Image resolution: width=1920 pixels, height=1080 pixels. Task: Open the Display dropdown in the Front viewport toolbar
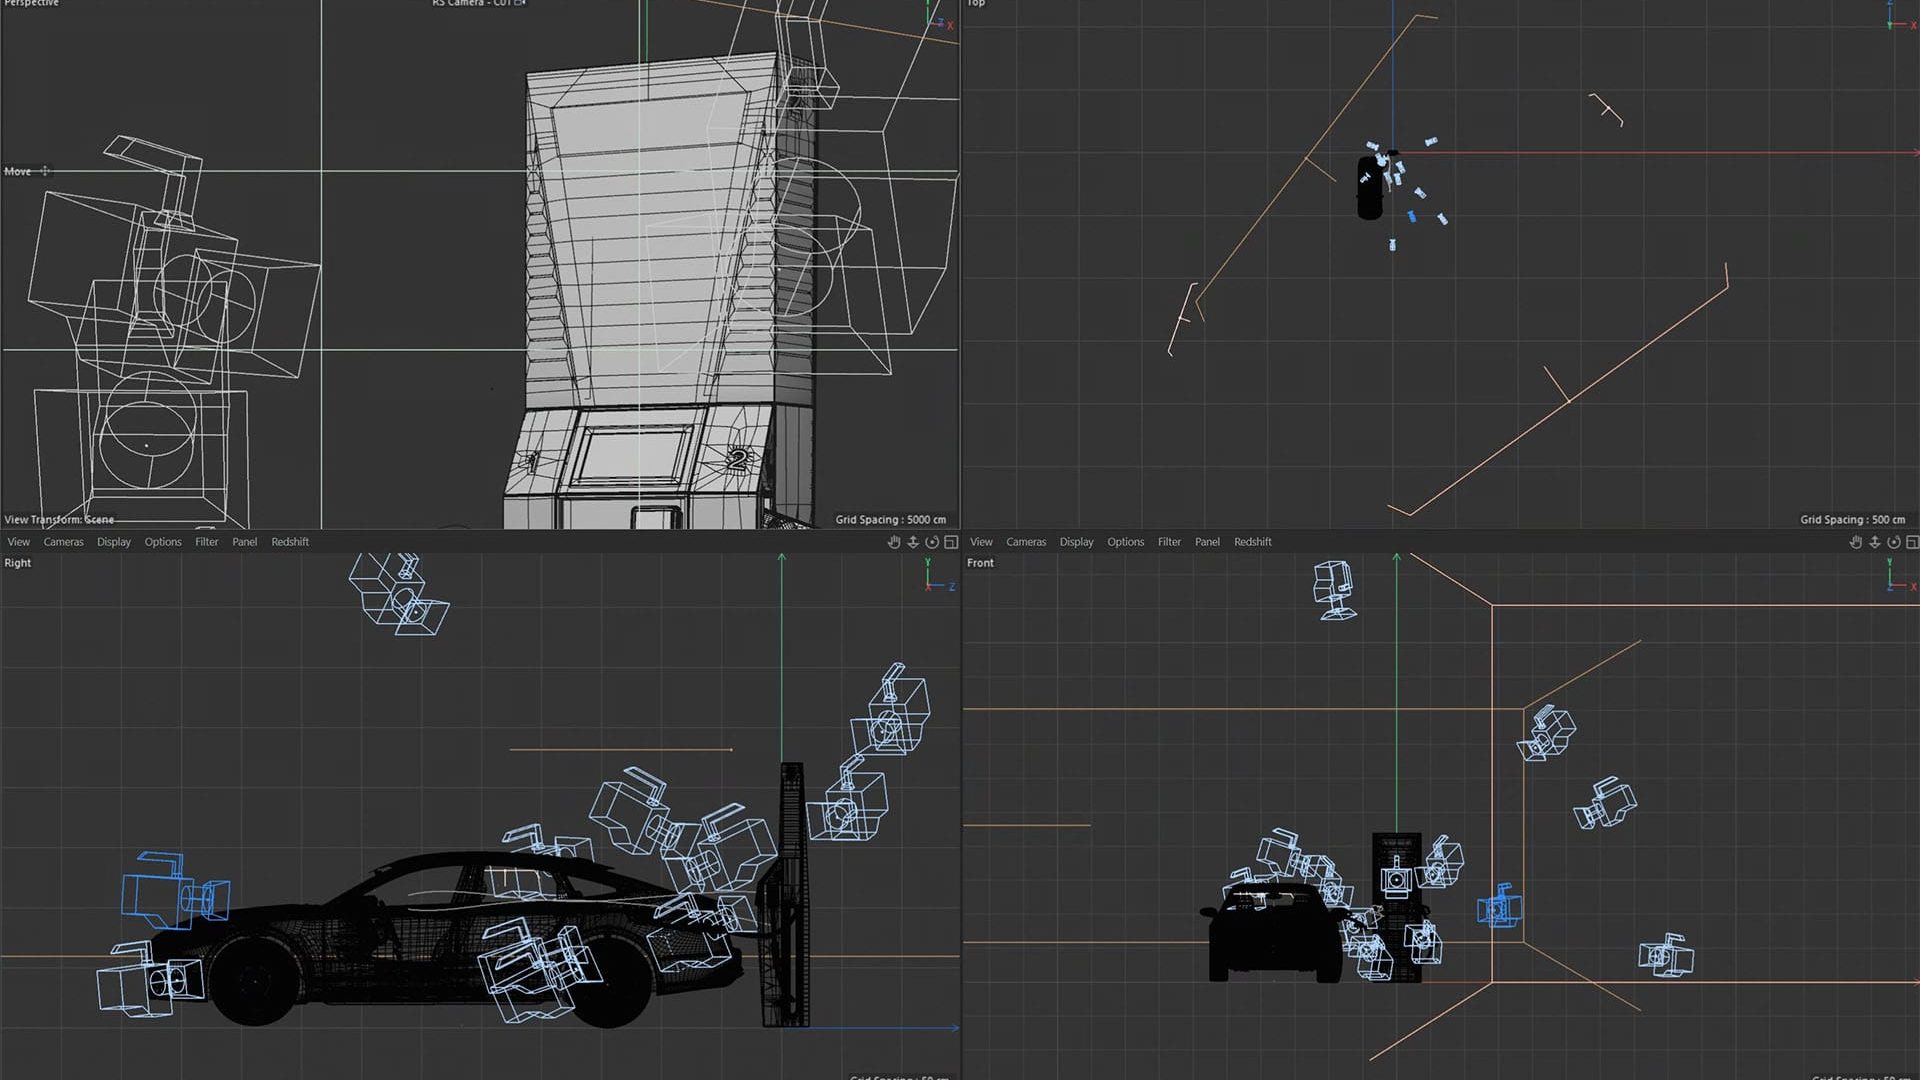[x=1076, y=541]
